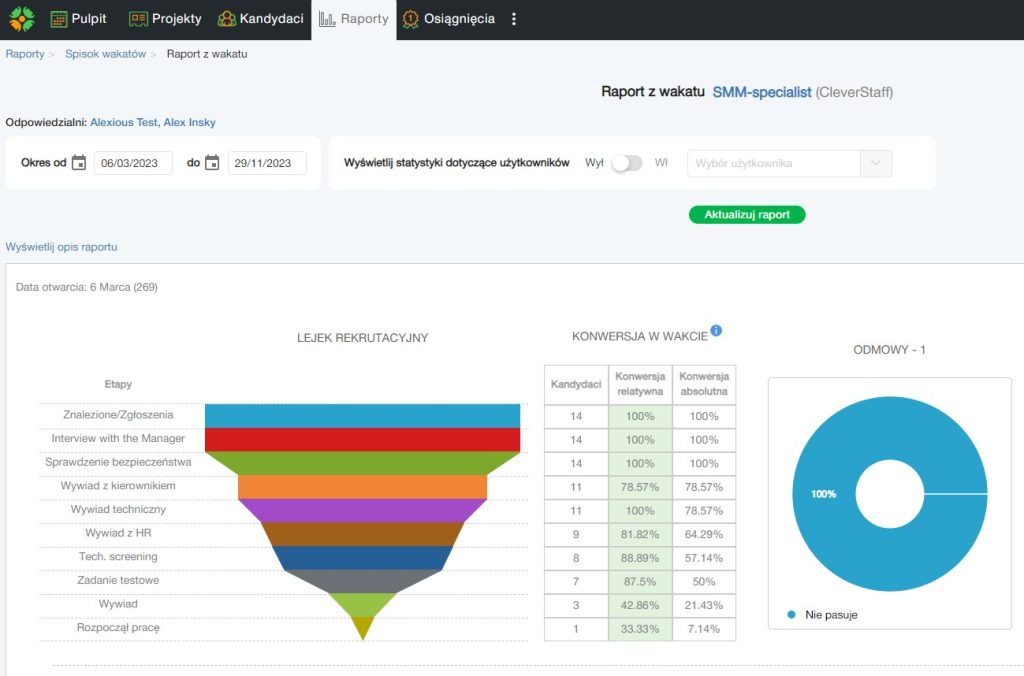Click the Aktualizuj raport button
Viewport: 1024px width, 676px height.
point(746,215)
